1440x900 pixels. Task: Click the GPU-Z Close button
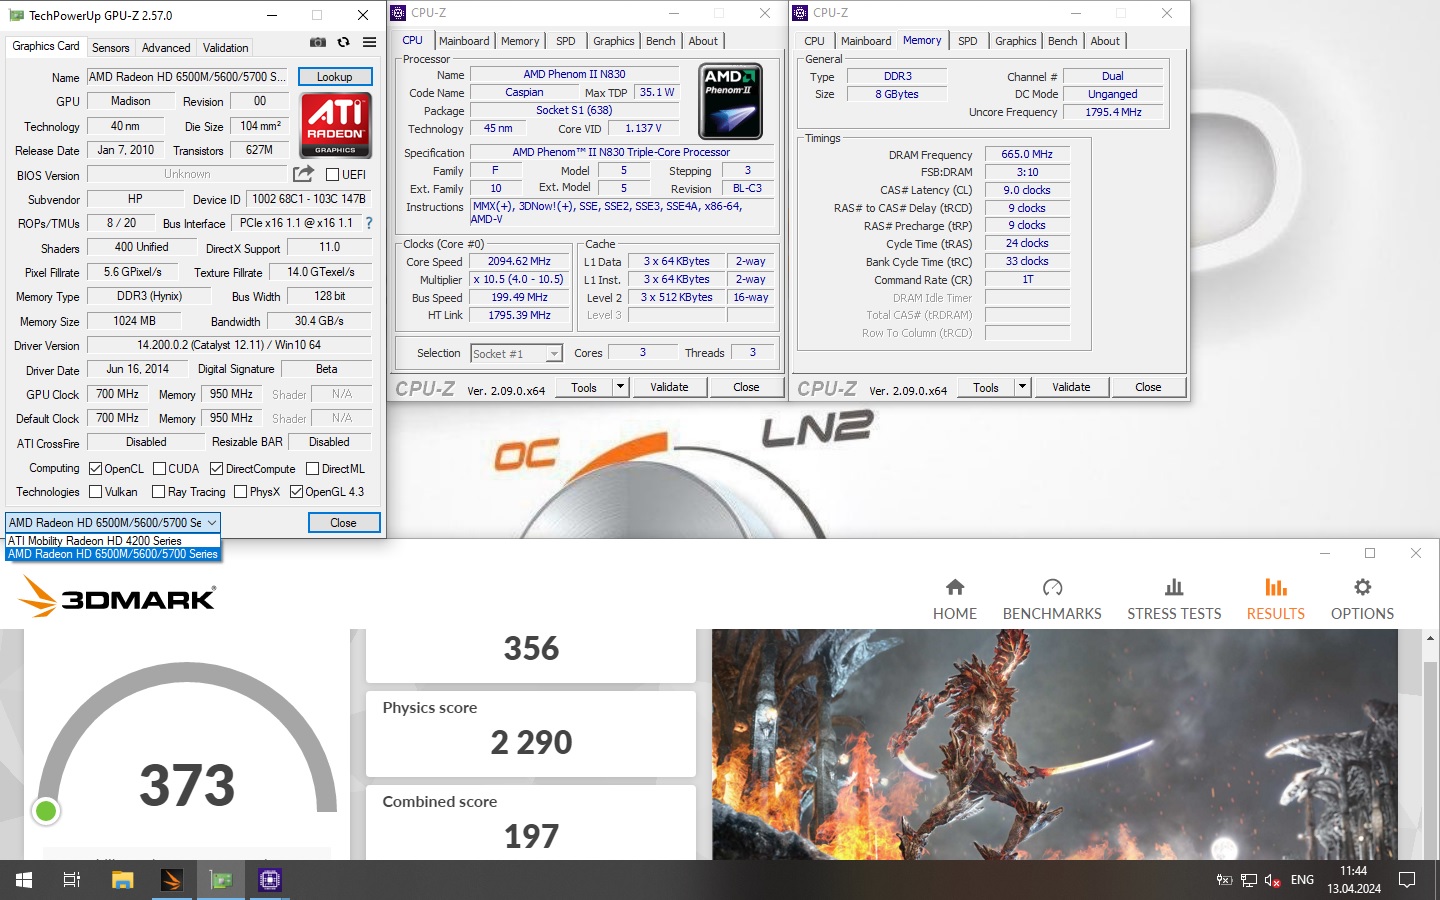343,523
